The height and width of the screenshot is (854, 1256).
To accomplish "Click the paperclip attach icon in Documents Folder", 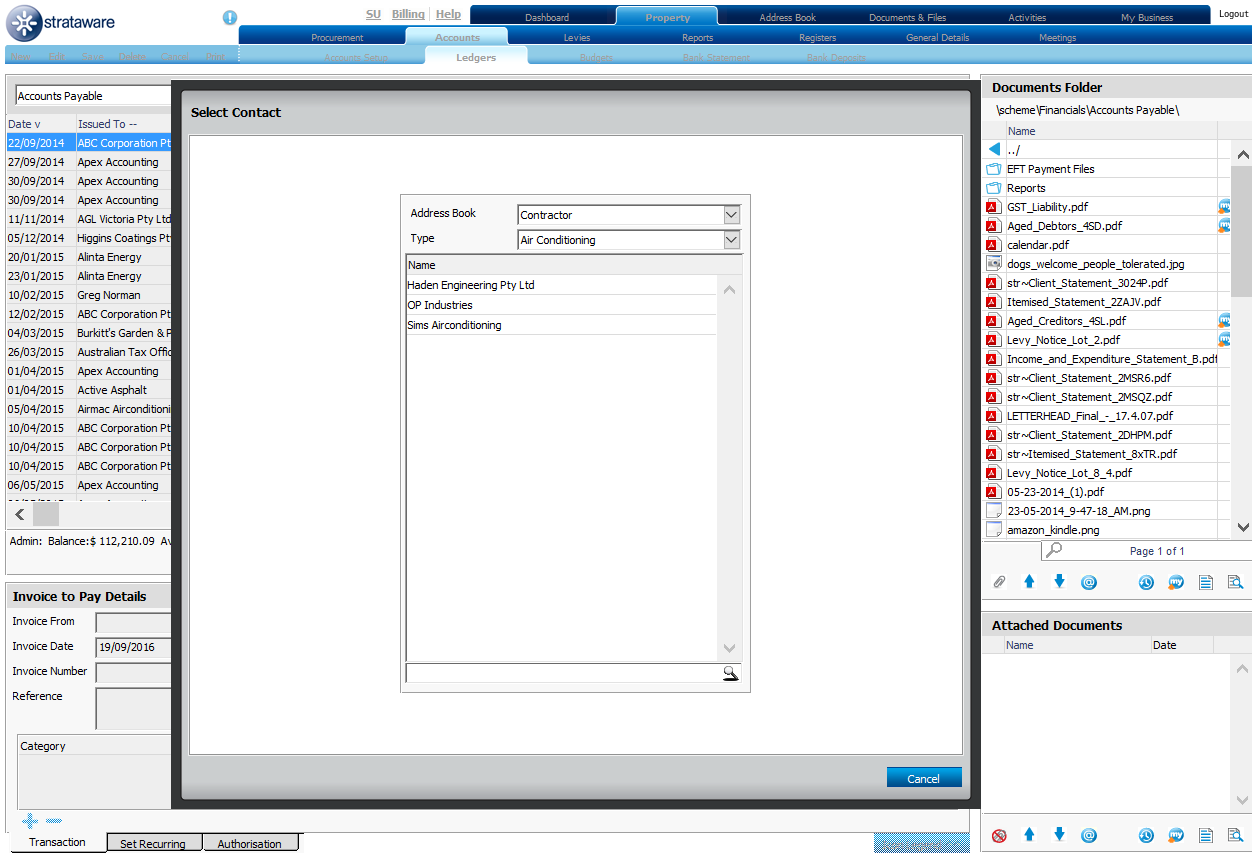I will click(998, 582).
